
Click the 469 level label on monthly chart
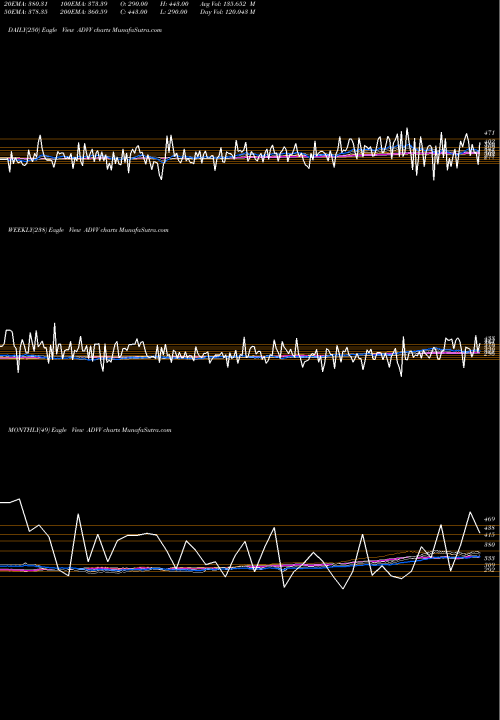489,519
